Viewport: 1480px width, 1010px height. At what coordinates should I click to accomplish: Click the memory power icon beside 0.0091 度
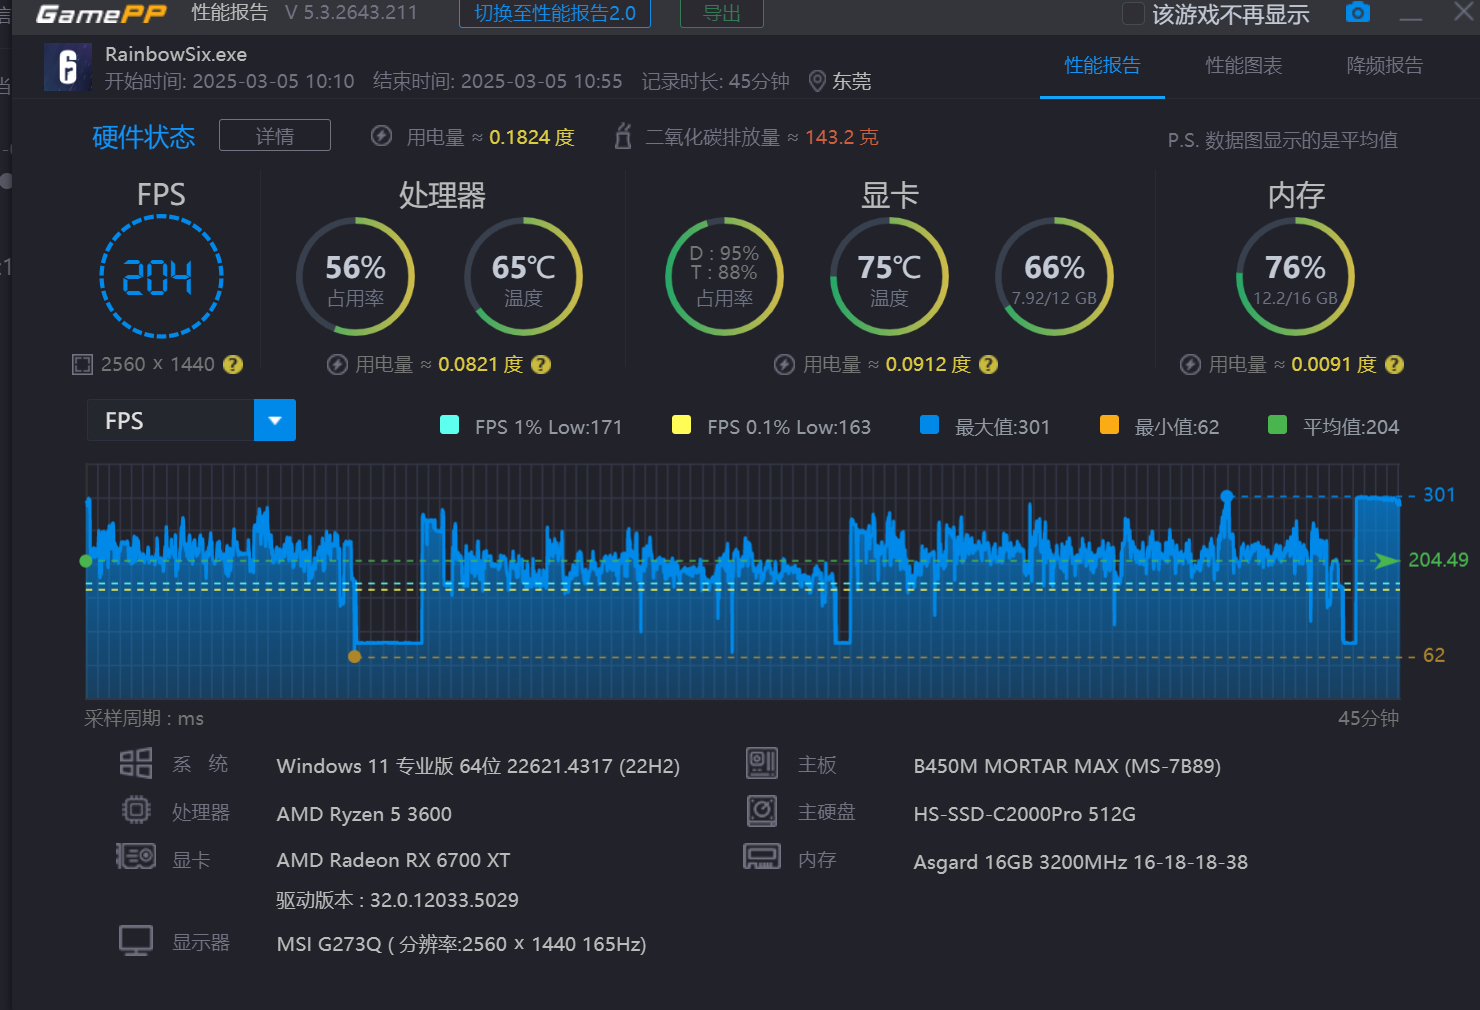pyautogui.click(x=1190, y=365)
